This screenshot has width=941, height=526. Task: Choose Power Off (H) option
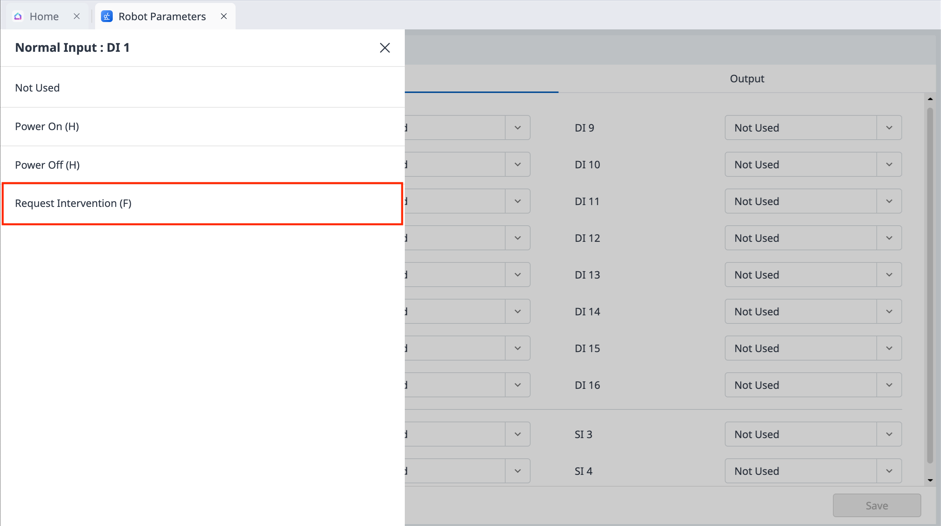click(202, 165)
